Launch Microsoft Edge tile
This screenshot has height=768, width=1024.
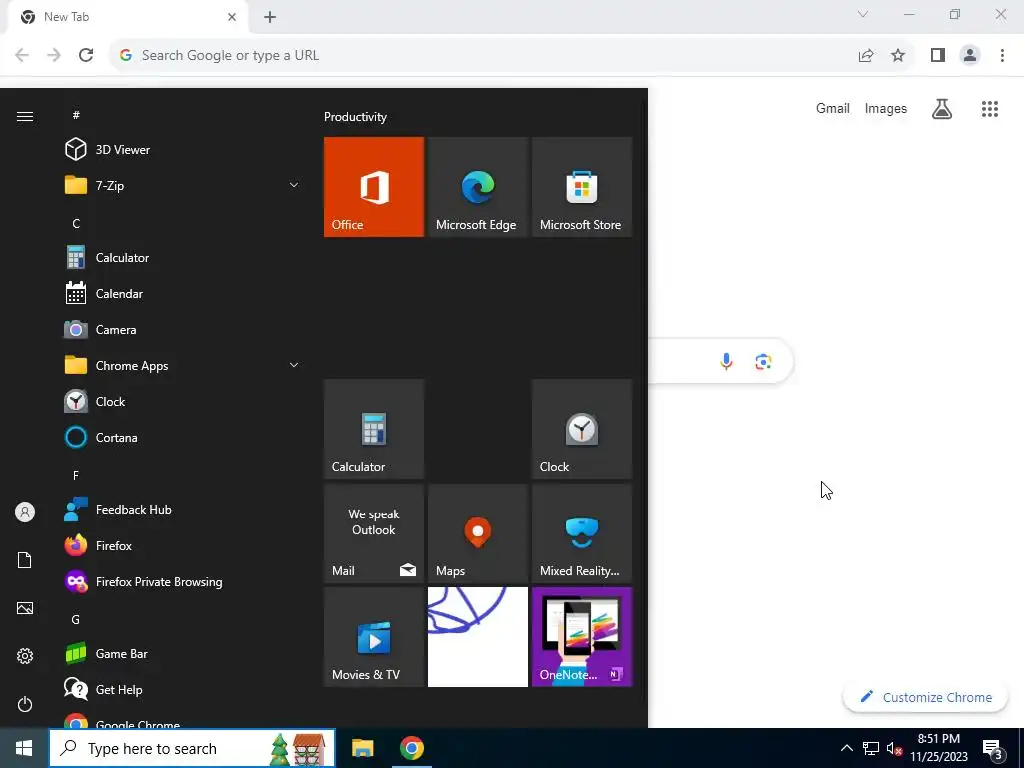(x=477, y=187)
